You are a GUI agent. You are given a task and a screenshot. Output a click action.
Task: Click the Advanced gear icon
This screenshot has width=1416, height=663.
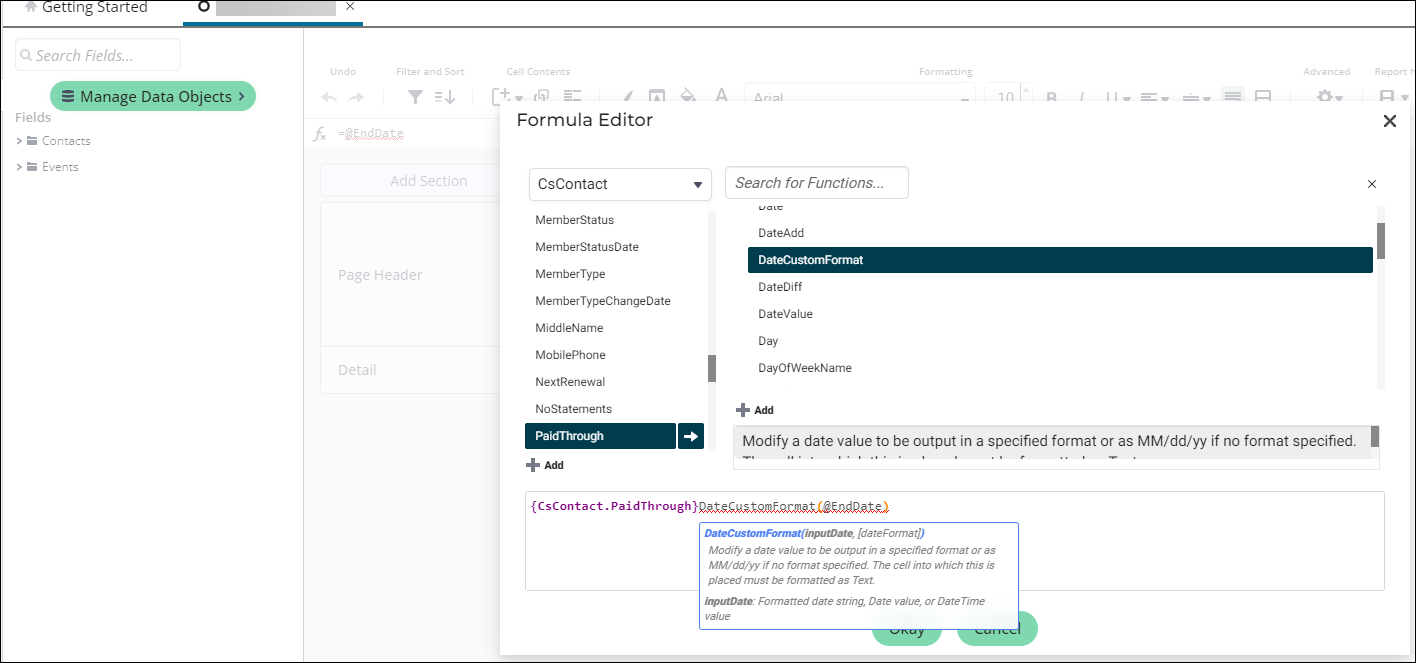1325,97
